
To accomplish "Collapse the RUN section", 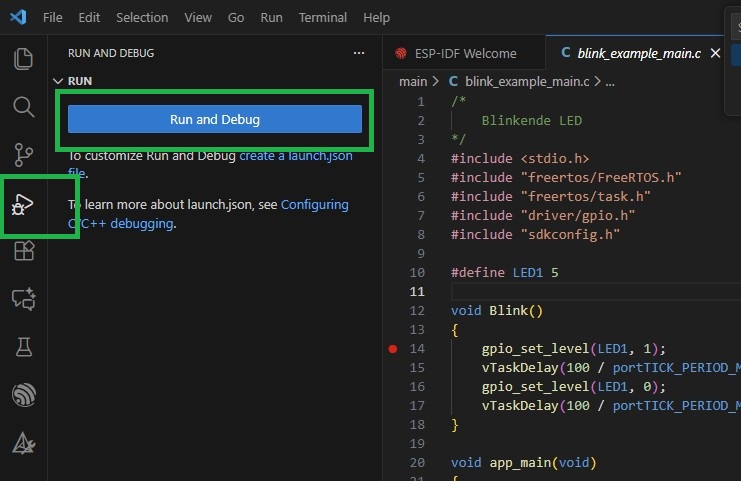I will click(80, 82).
